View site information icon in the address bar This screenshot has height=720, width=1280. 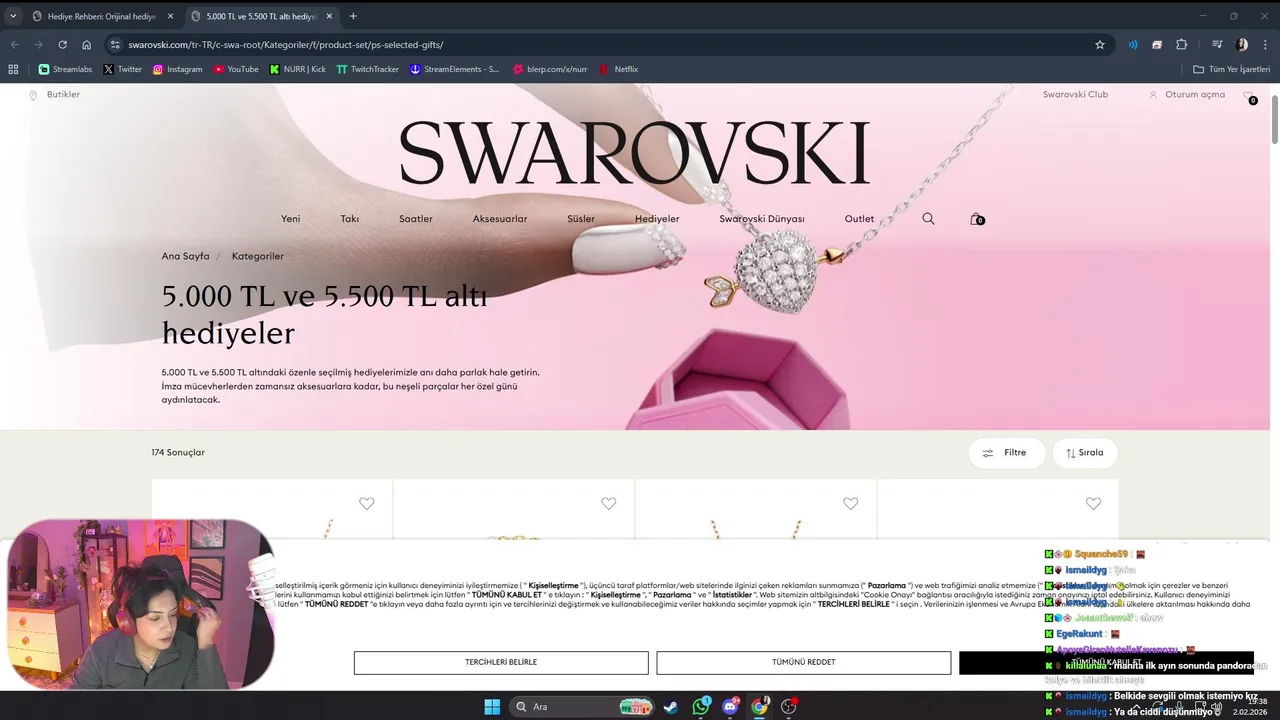click(115, 45)
